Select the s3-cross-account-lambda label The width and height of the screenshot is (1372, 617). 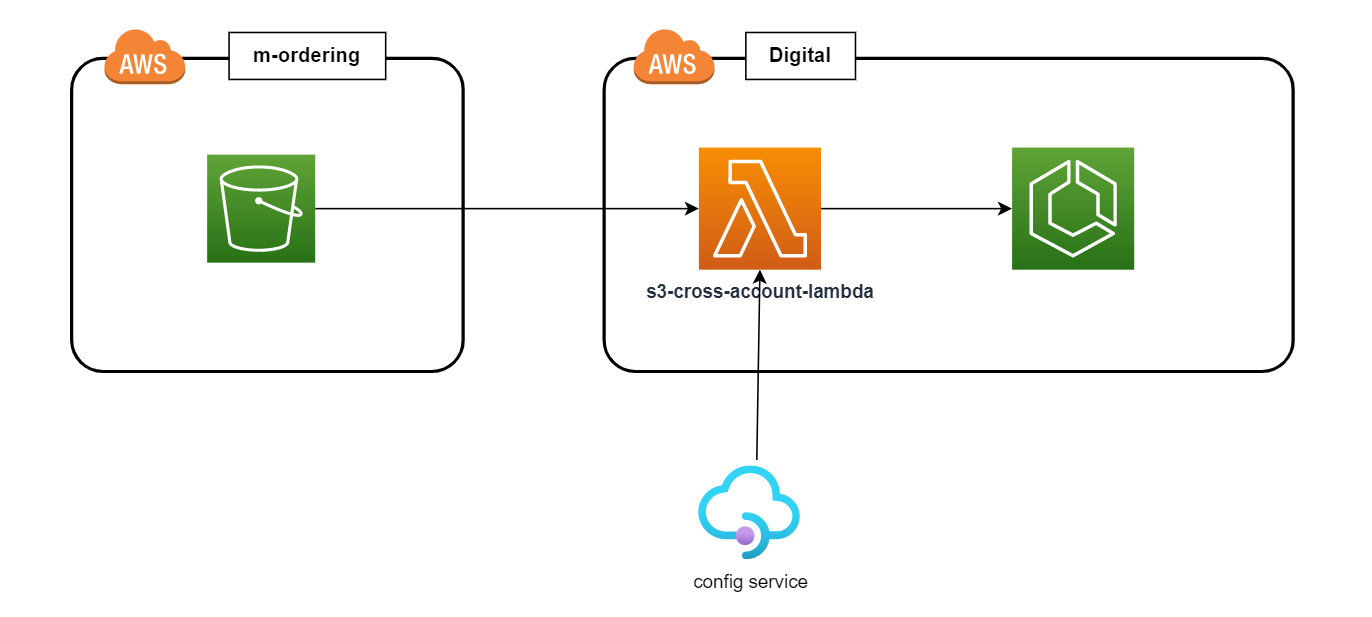(x=760, y=293)
